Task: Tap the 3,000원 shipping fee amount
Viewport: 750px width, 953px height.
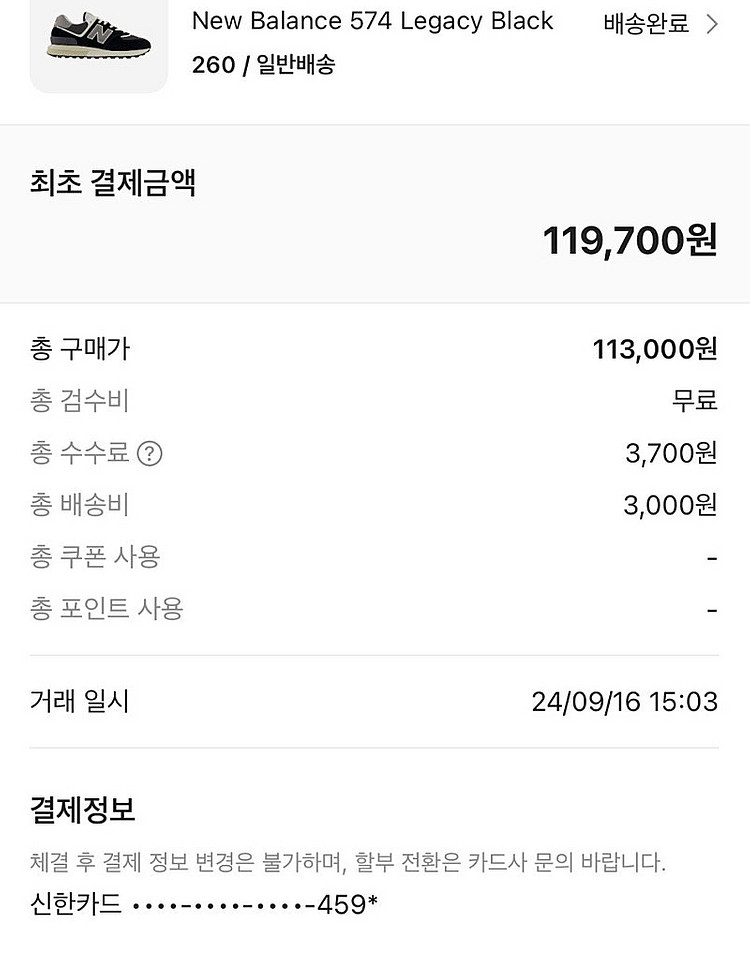Action: [x=670, y=505]
